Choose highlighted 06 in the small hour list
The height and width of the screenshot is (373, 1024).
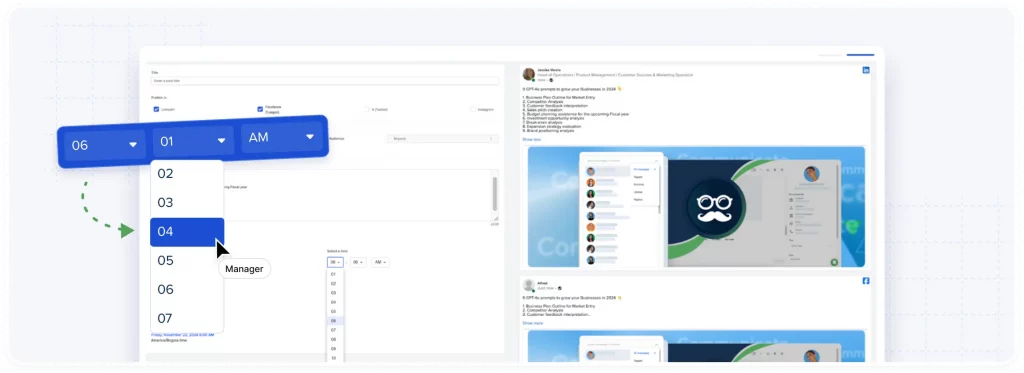pos(335,321)
